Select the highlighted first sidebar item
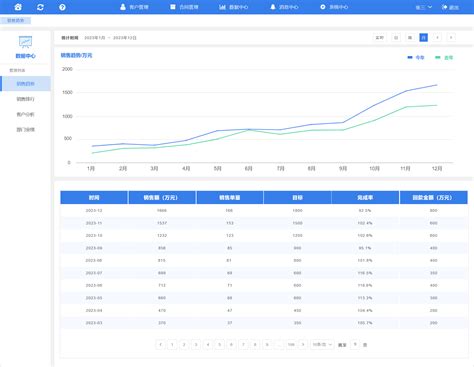Image resolution: width=474 pixels, height=367 pixels. click(25, 84)
